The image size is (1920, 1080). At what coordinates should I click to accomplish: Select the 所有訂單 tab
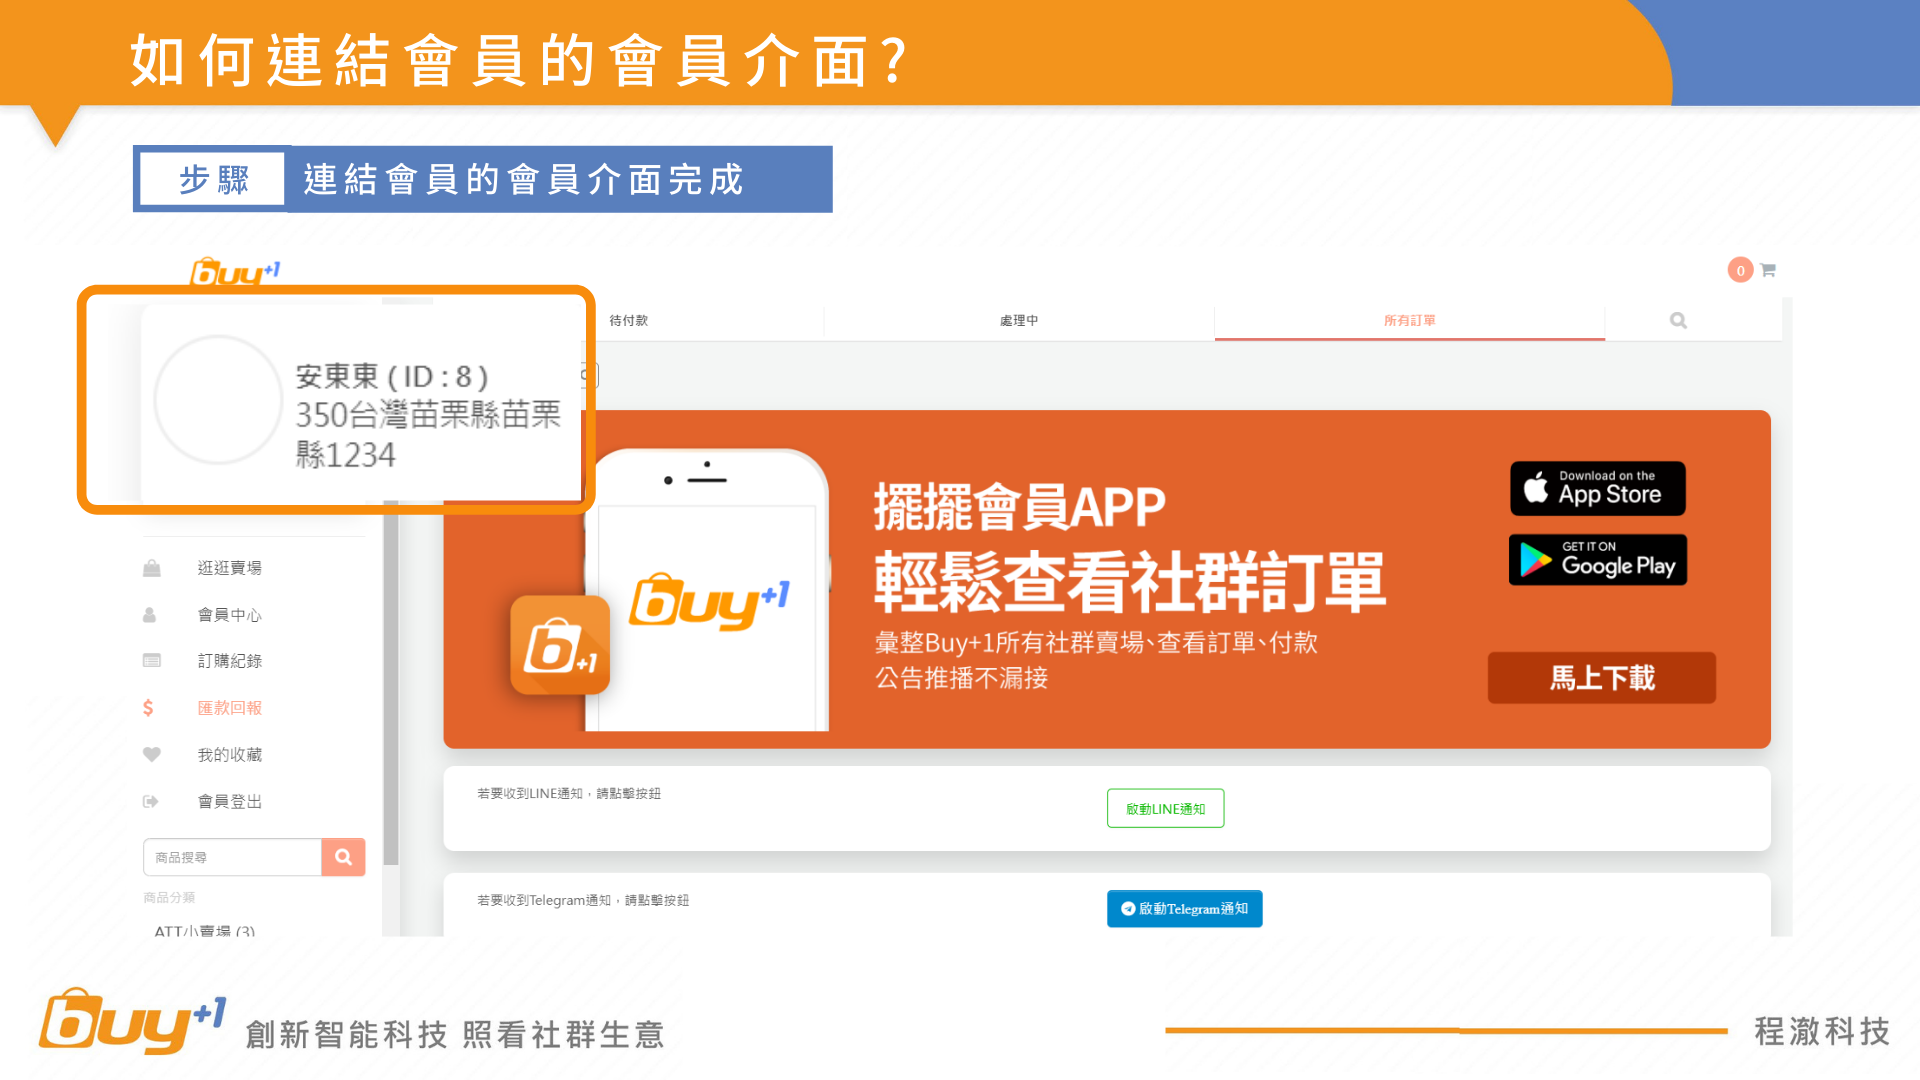1409,321
